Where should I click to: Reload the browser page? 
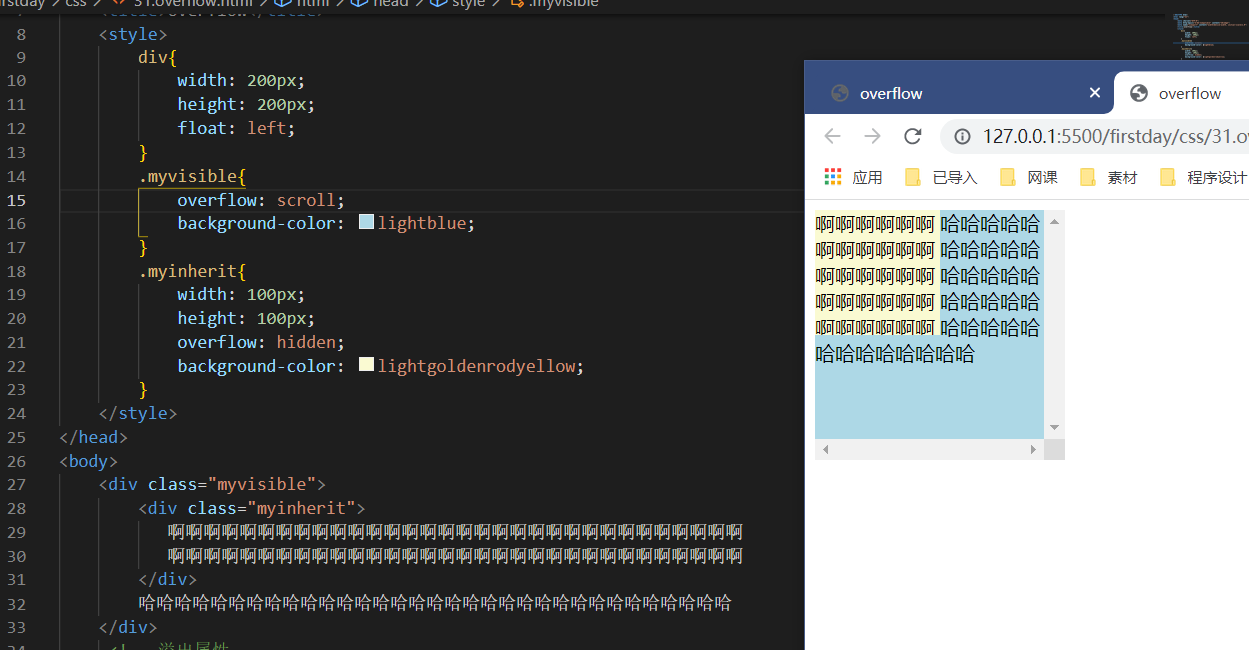[912, 136]
